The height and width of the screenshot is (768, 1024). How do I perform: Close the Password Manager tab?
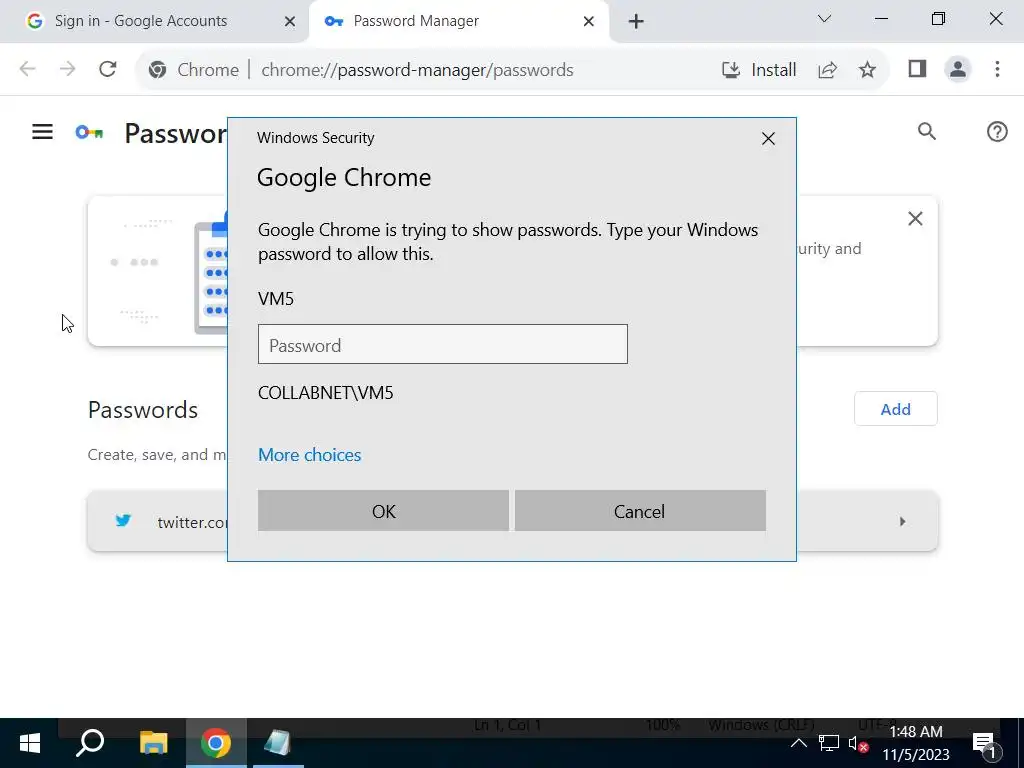(x=588, y=22)
